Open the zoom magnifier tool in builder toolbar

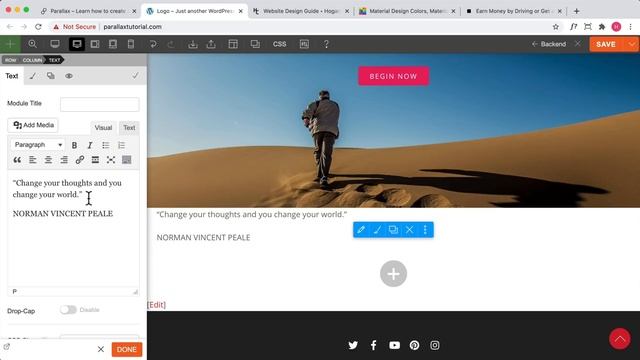[32, 44]
